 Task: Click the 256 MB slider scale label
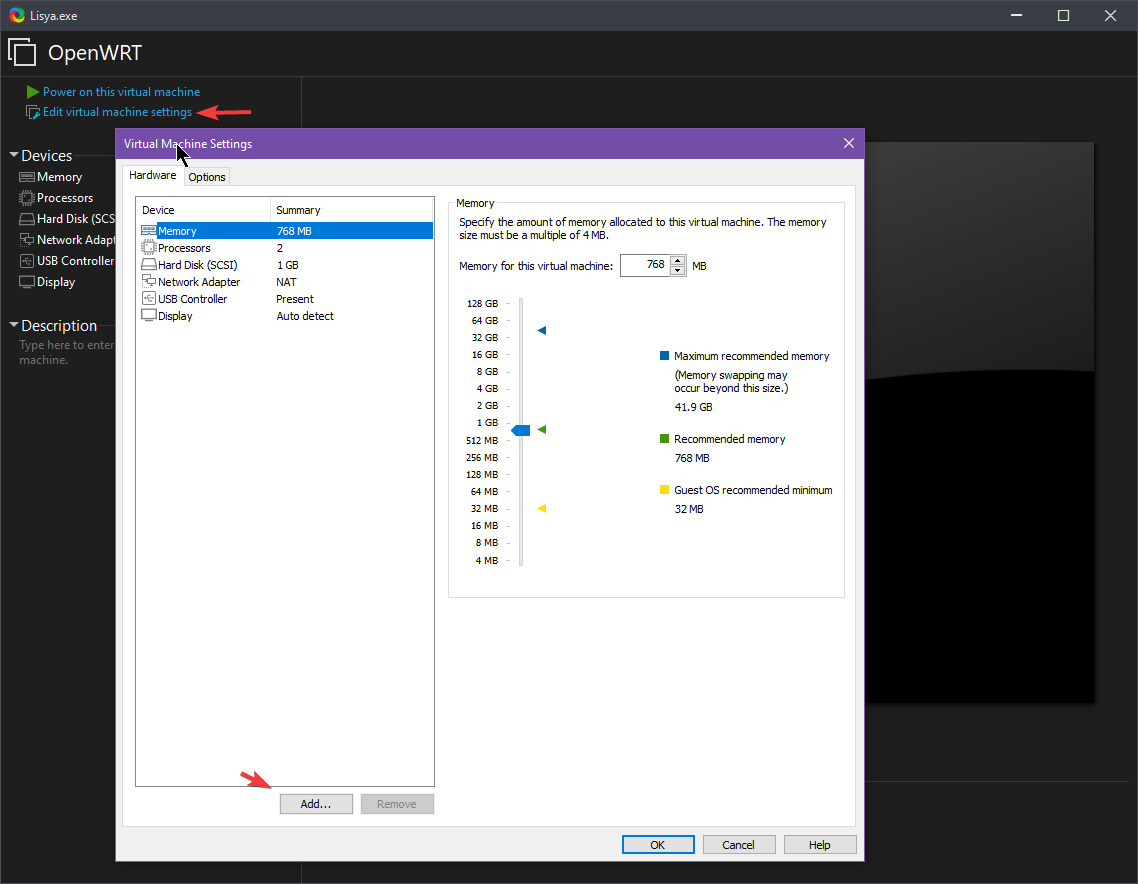click(x=482, y=457)
